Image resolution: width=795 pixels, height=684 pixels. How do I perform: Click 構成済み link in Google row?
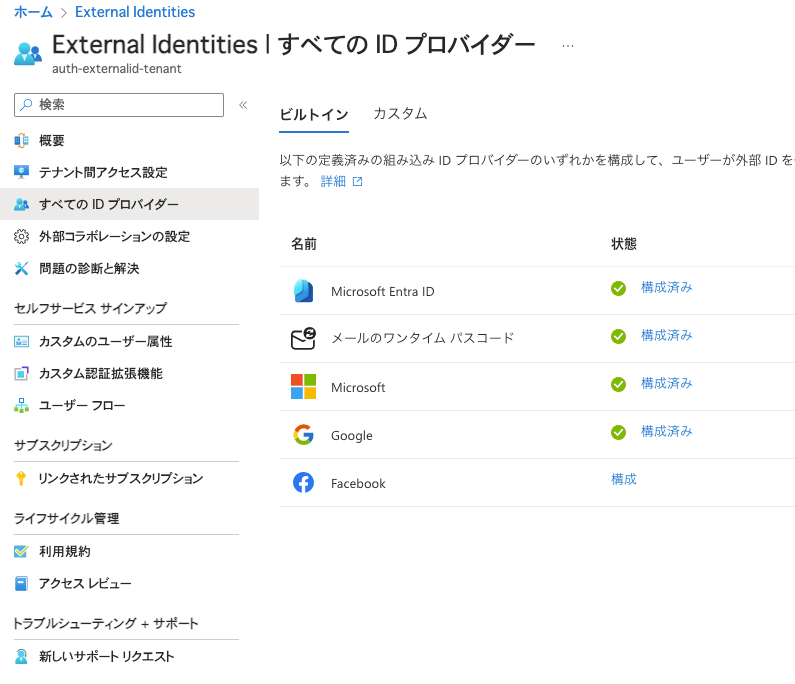point(666,431)
